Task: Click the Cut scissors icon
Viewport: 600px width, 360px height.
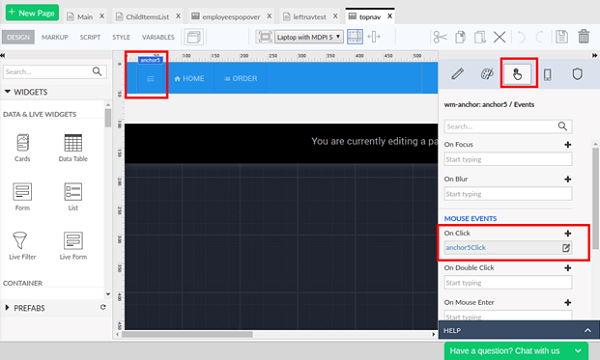Action: pyautogui.click(x=440, y=37)
